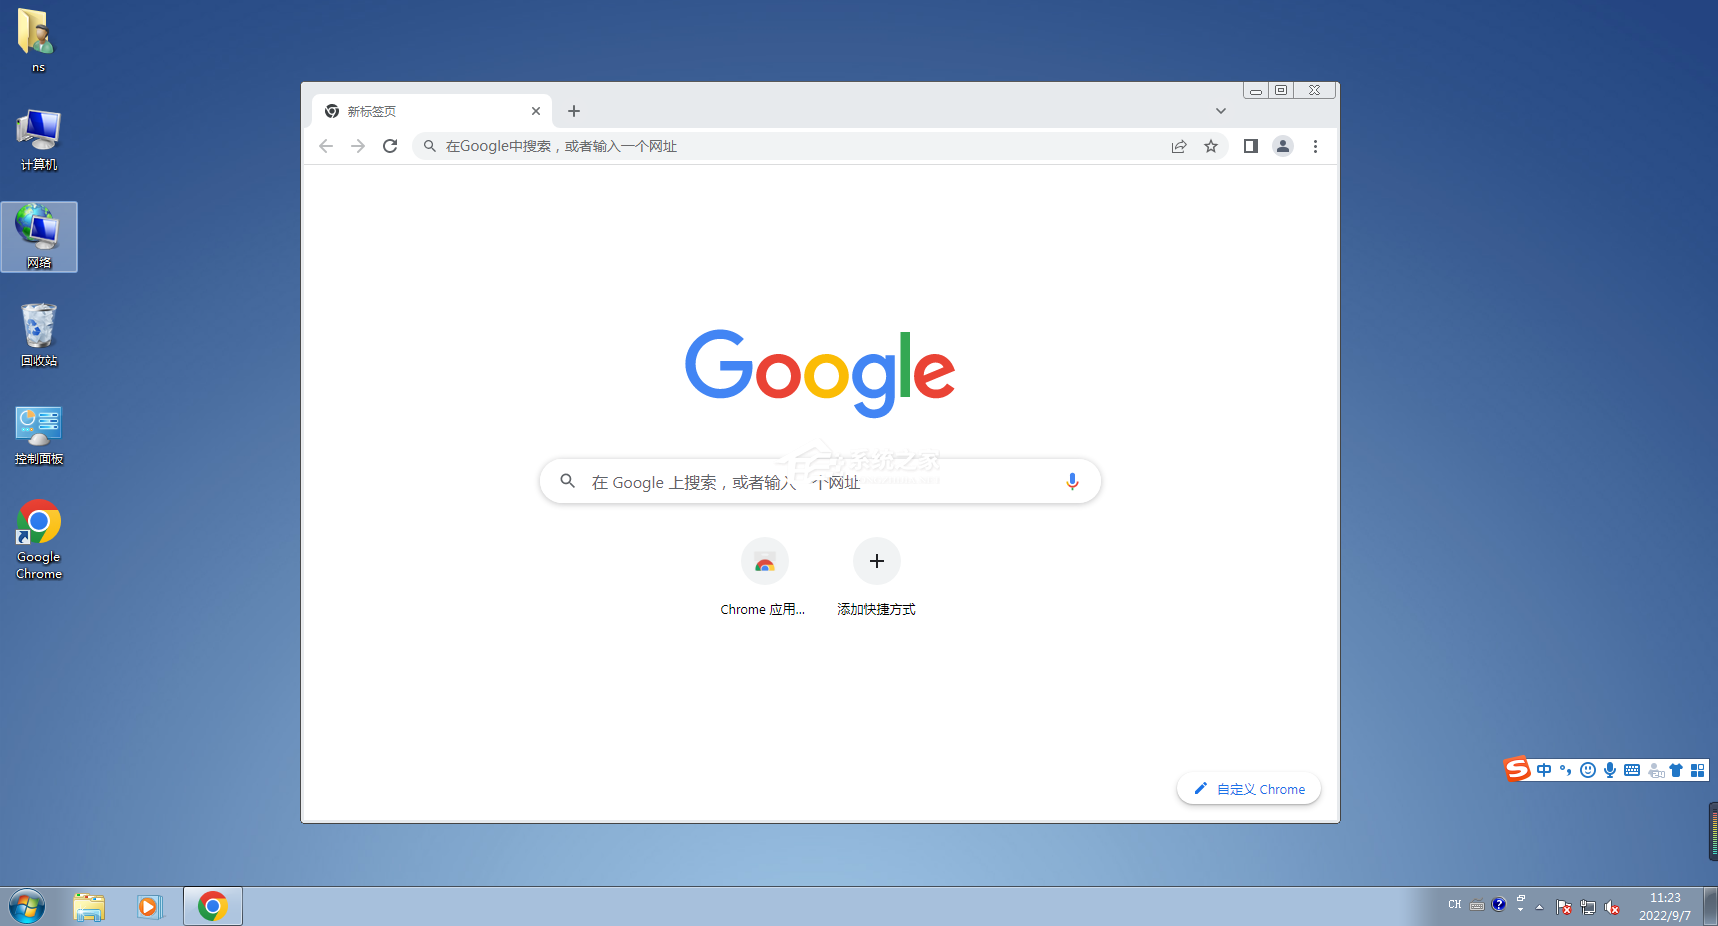Select the 网络 desktop icon
This screenshot has width=1718, height=926.
(39, 237)
